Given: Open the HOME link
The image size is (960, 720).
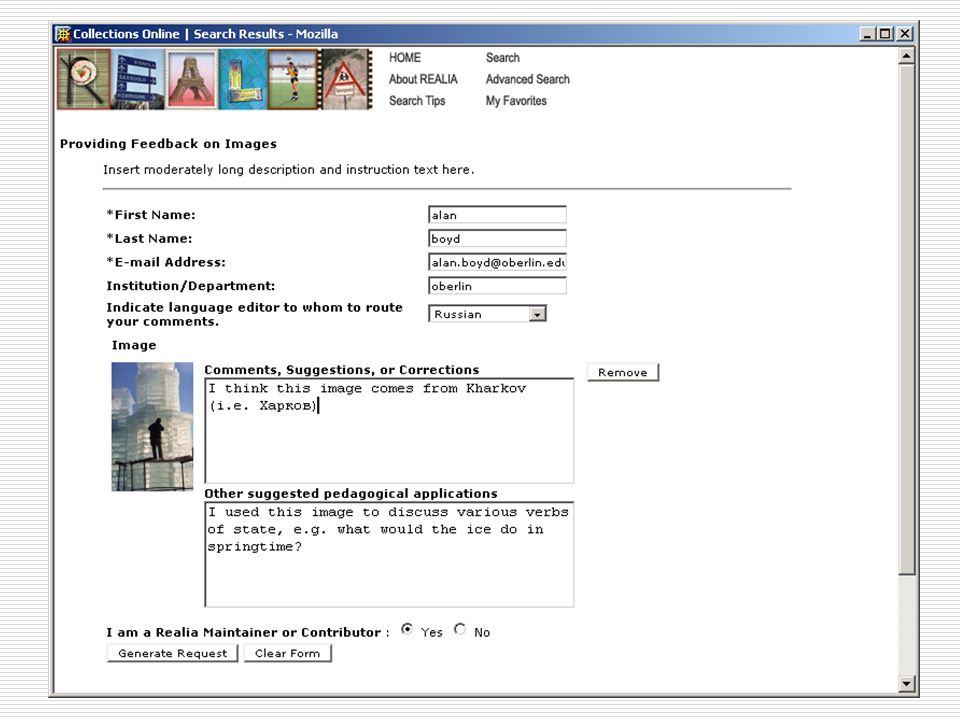Looking at the screenshot, I should (405, 58).
